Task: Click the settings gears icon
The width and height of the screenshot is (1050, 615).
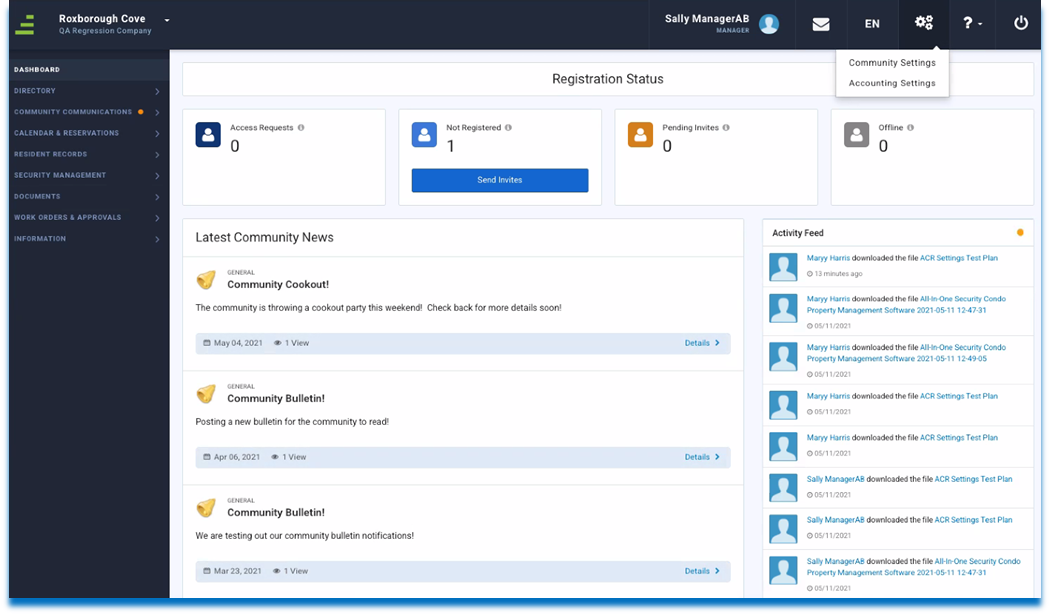Action: [923, 23]
